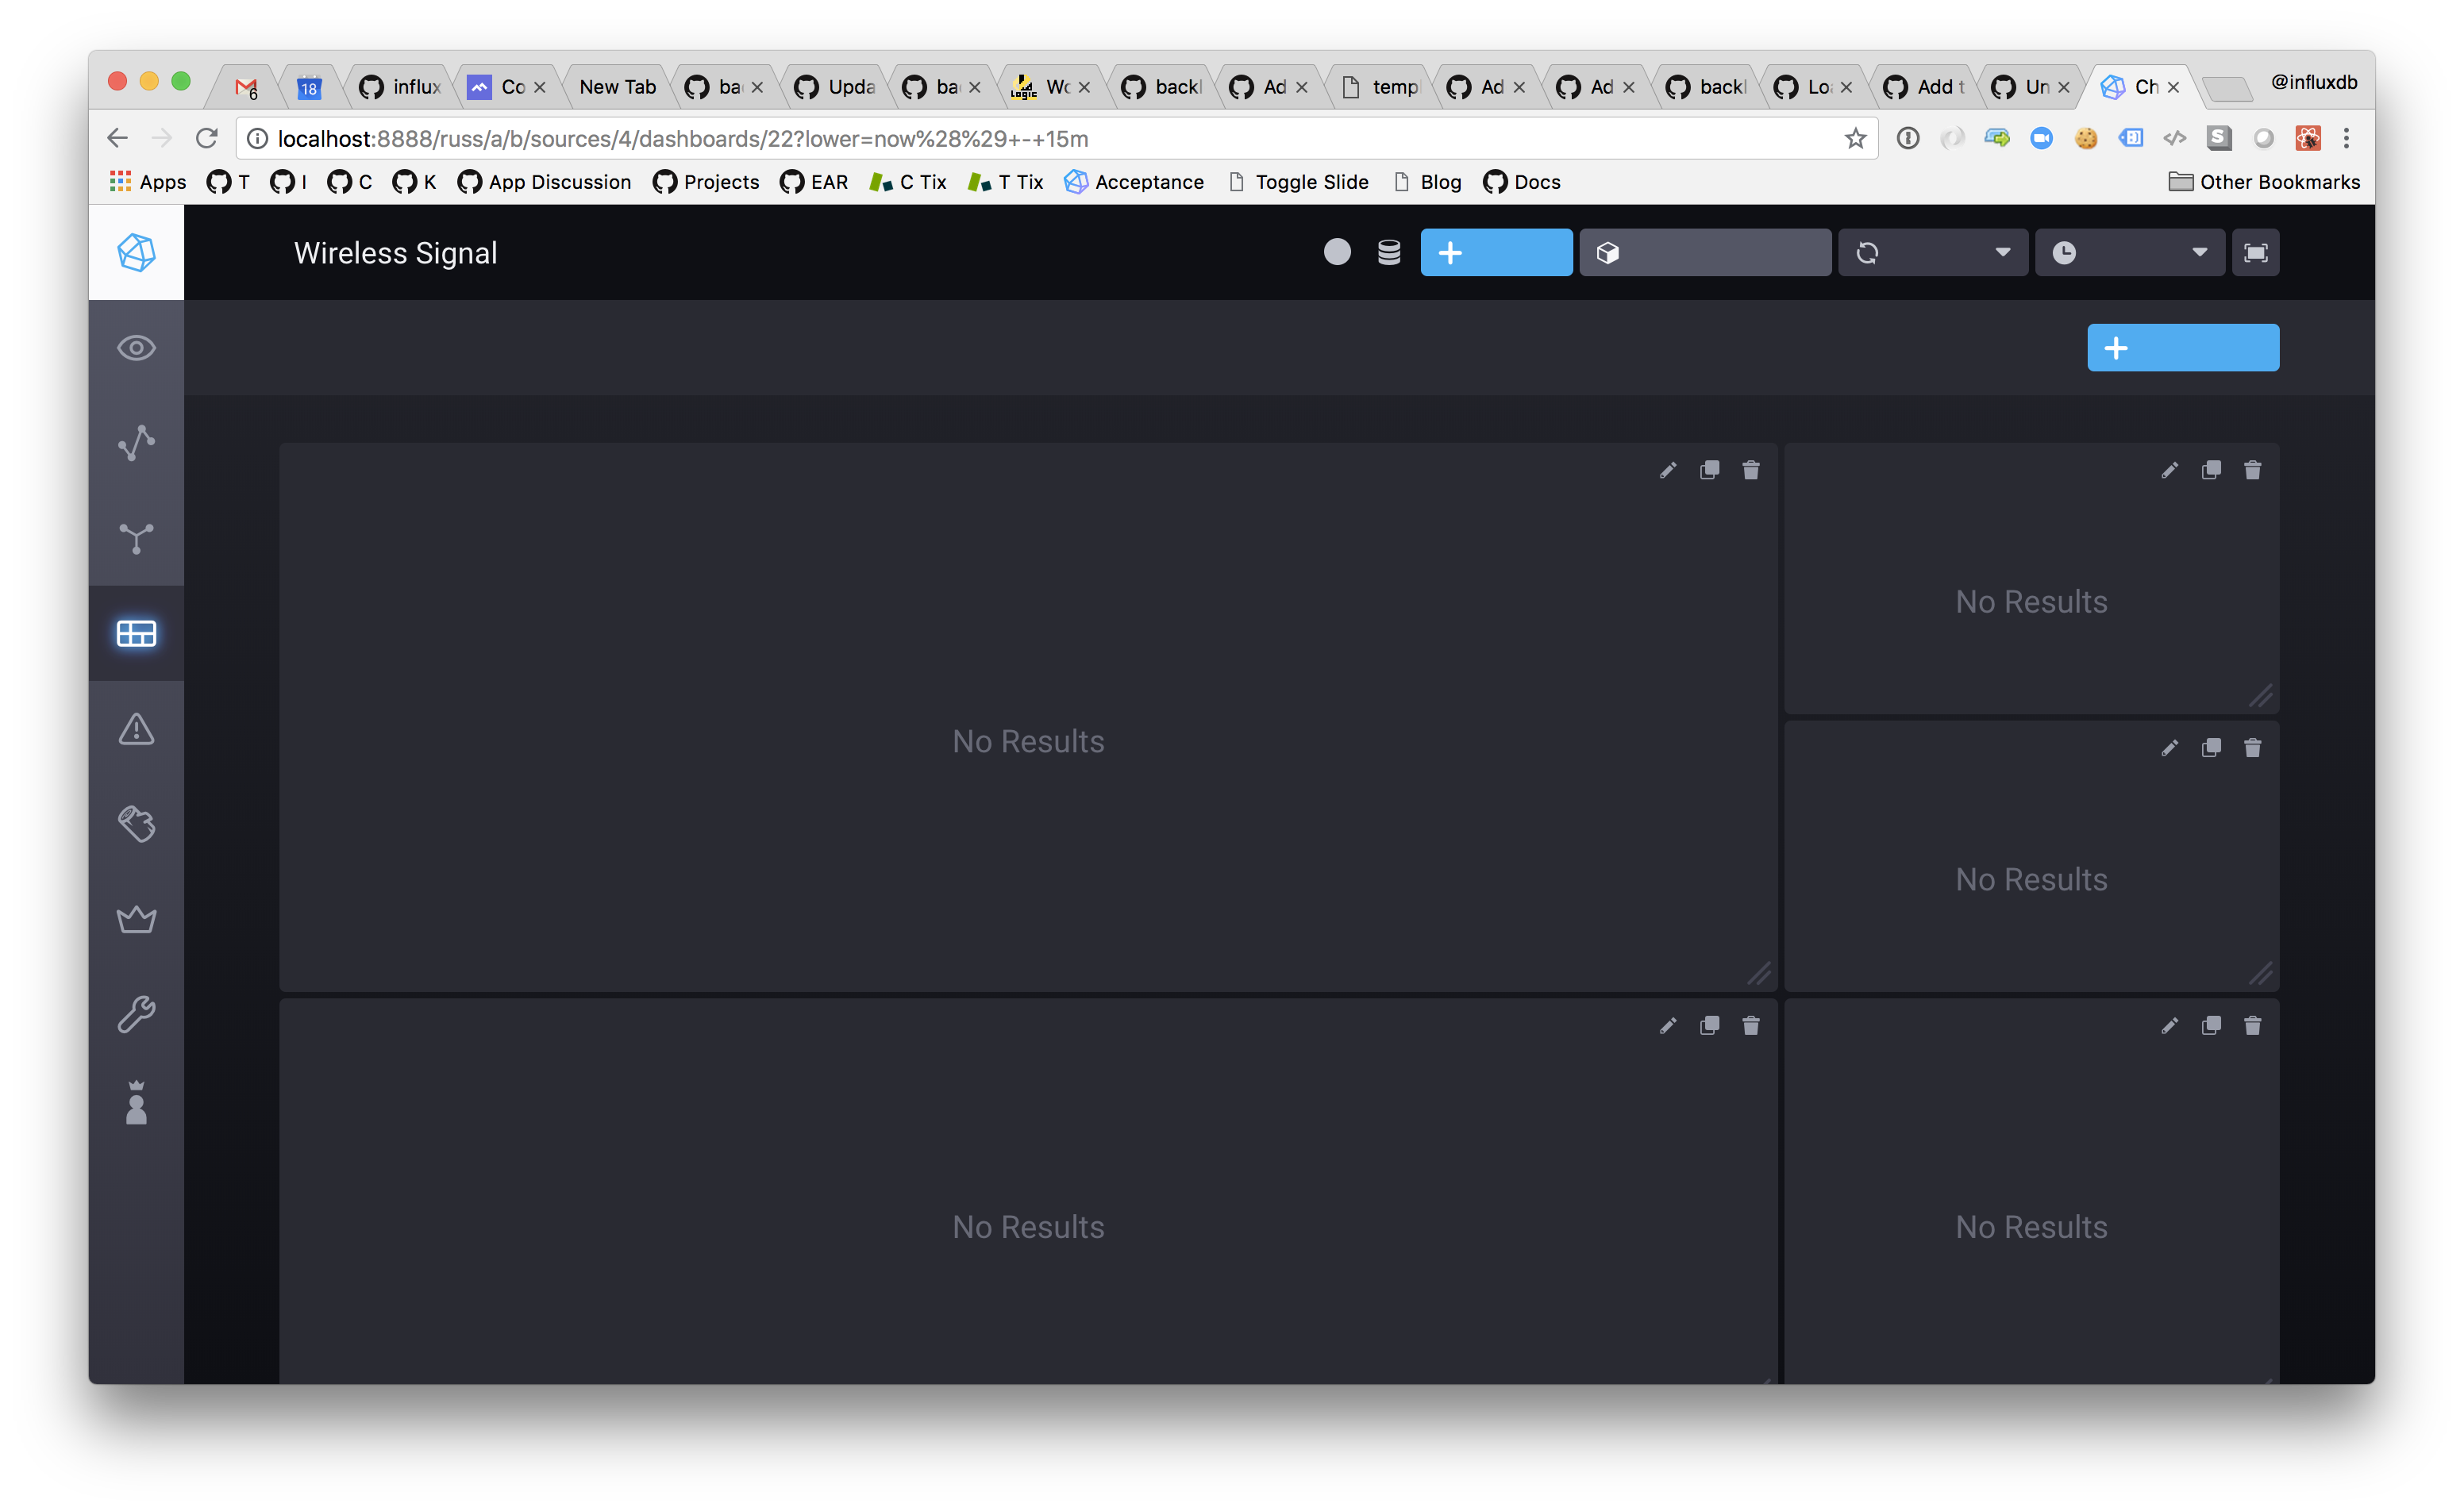Toggle the database sources icon near dashboard title
2464x1511 pixels.
coord(1388,252)
